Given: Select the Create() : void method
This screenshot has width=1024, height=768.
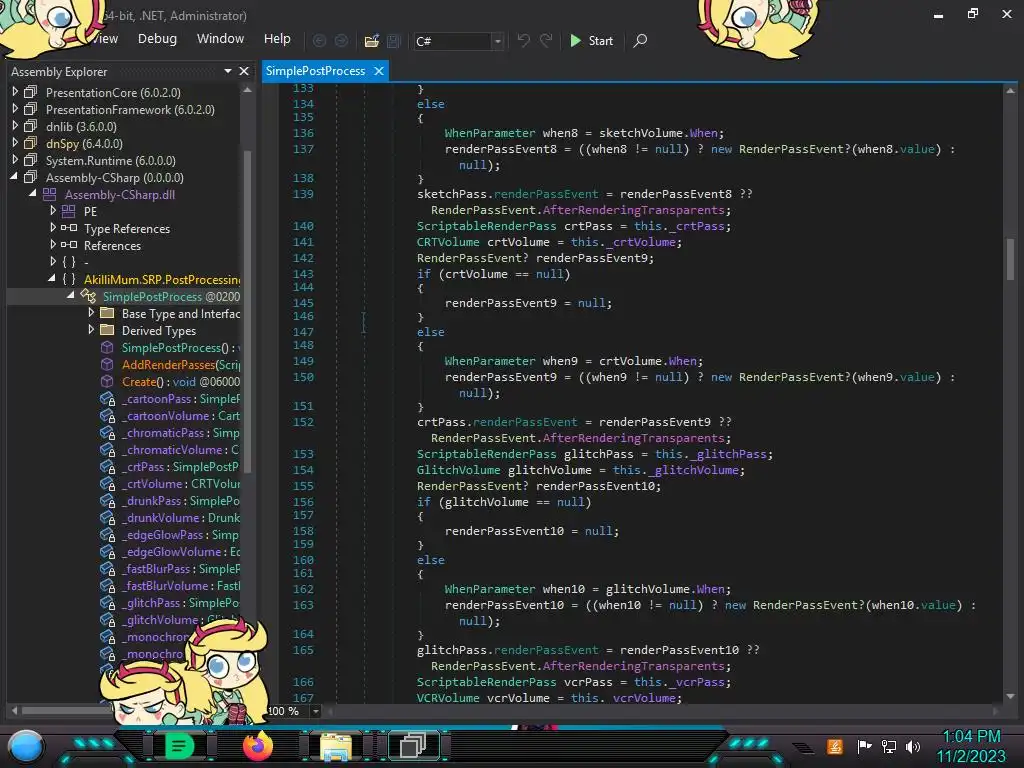Looking at the screenshot, I should (x=181, y=381).
